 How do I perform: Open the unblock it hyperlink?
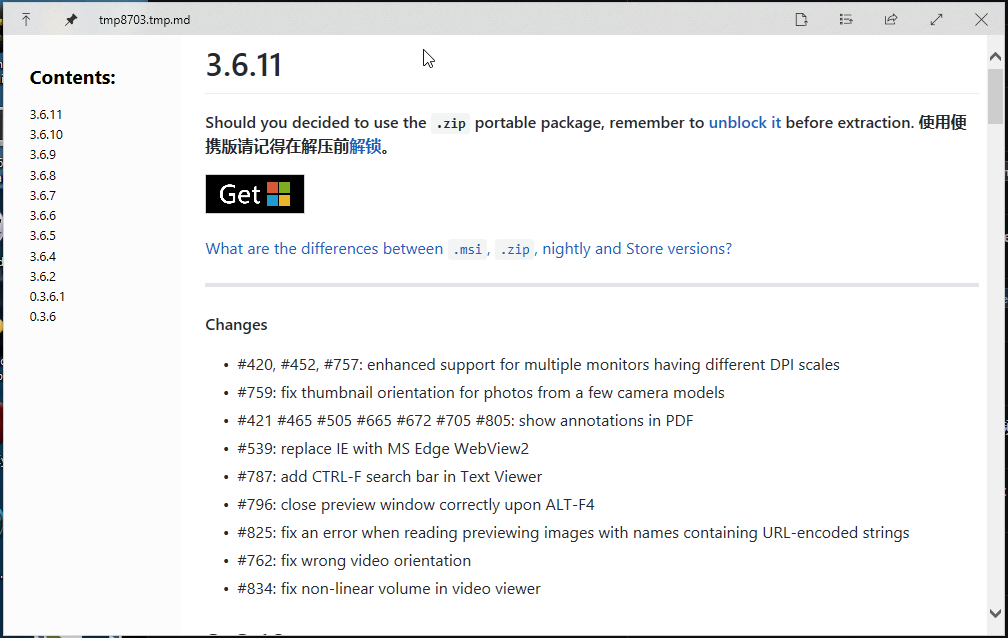(745, 122)
